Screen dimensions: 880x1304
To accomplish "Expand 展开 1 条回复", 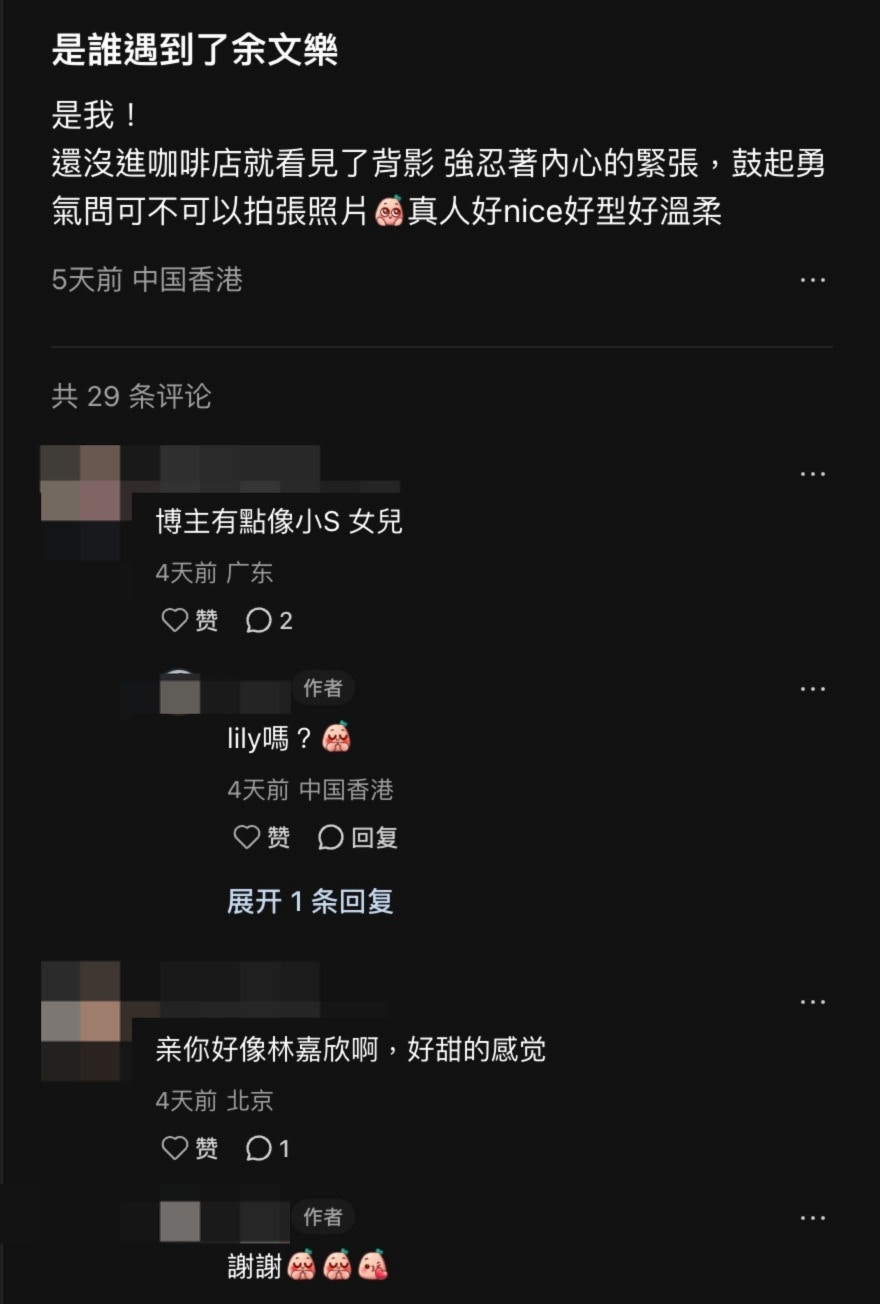I will point(310,901).
